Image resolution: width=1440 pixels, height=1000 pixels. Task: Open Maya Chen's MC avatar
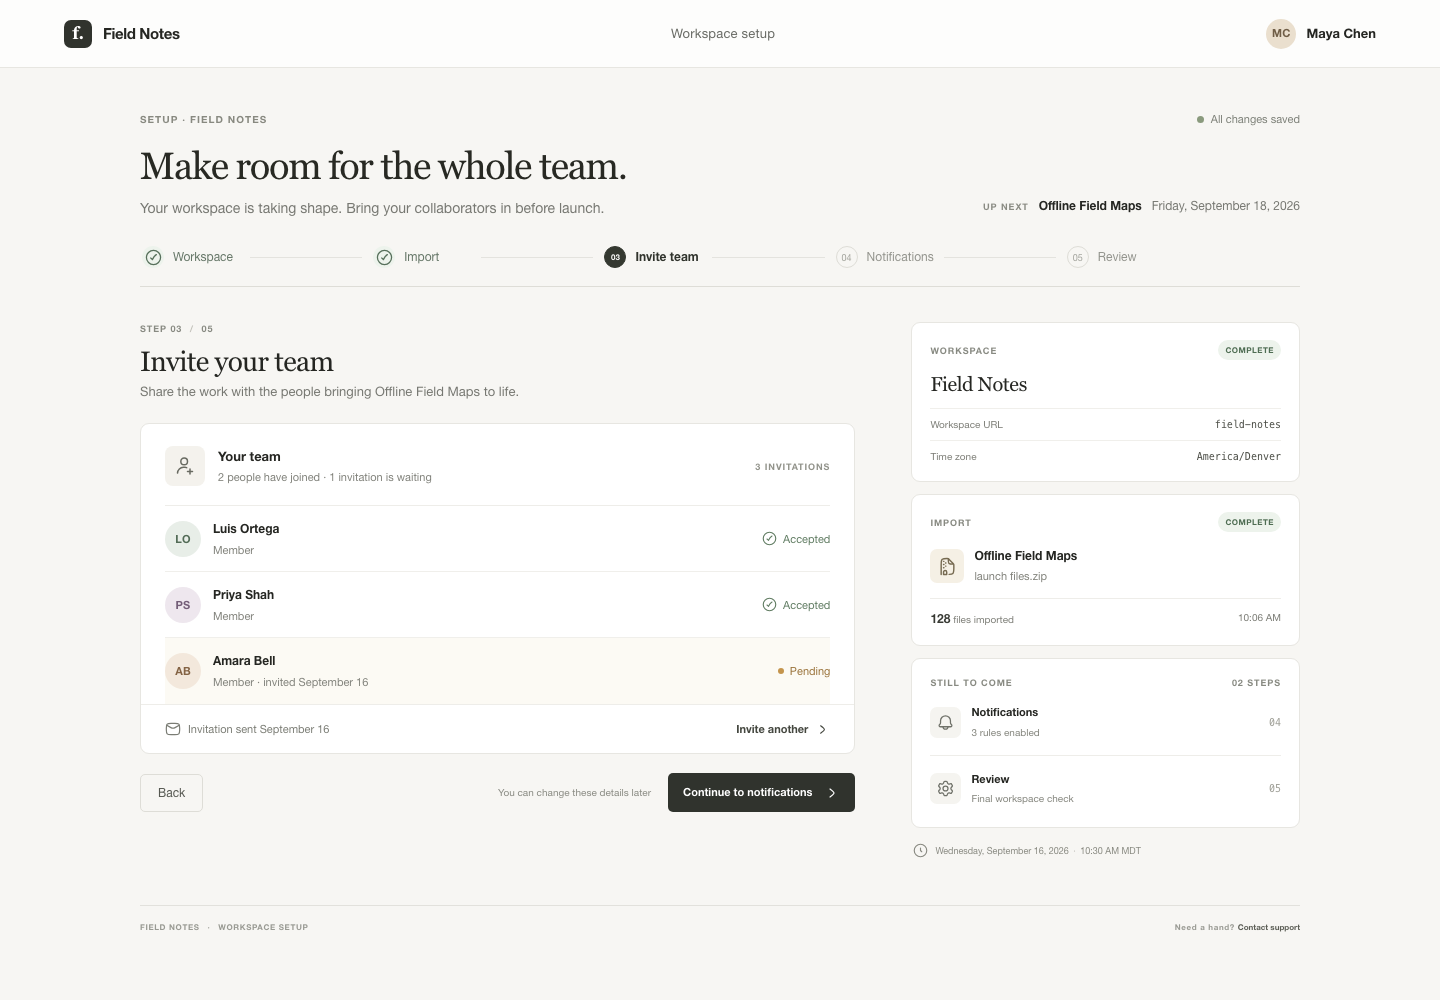pos(1281,34)
